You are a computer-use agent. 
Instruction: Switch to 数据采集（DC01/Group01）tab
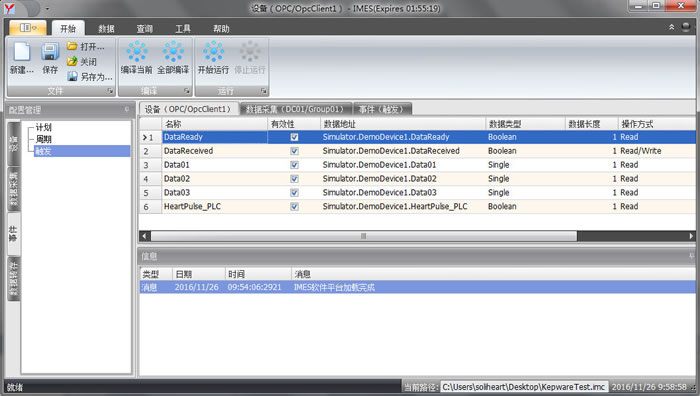pyautogui.click(x=296, y=109)
